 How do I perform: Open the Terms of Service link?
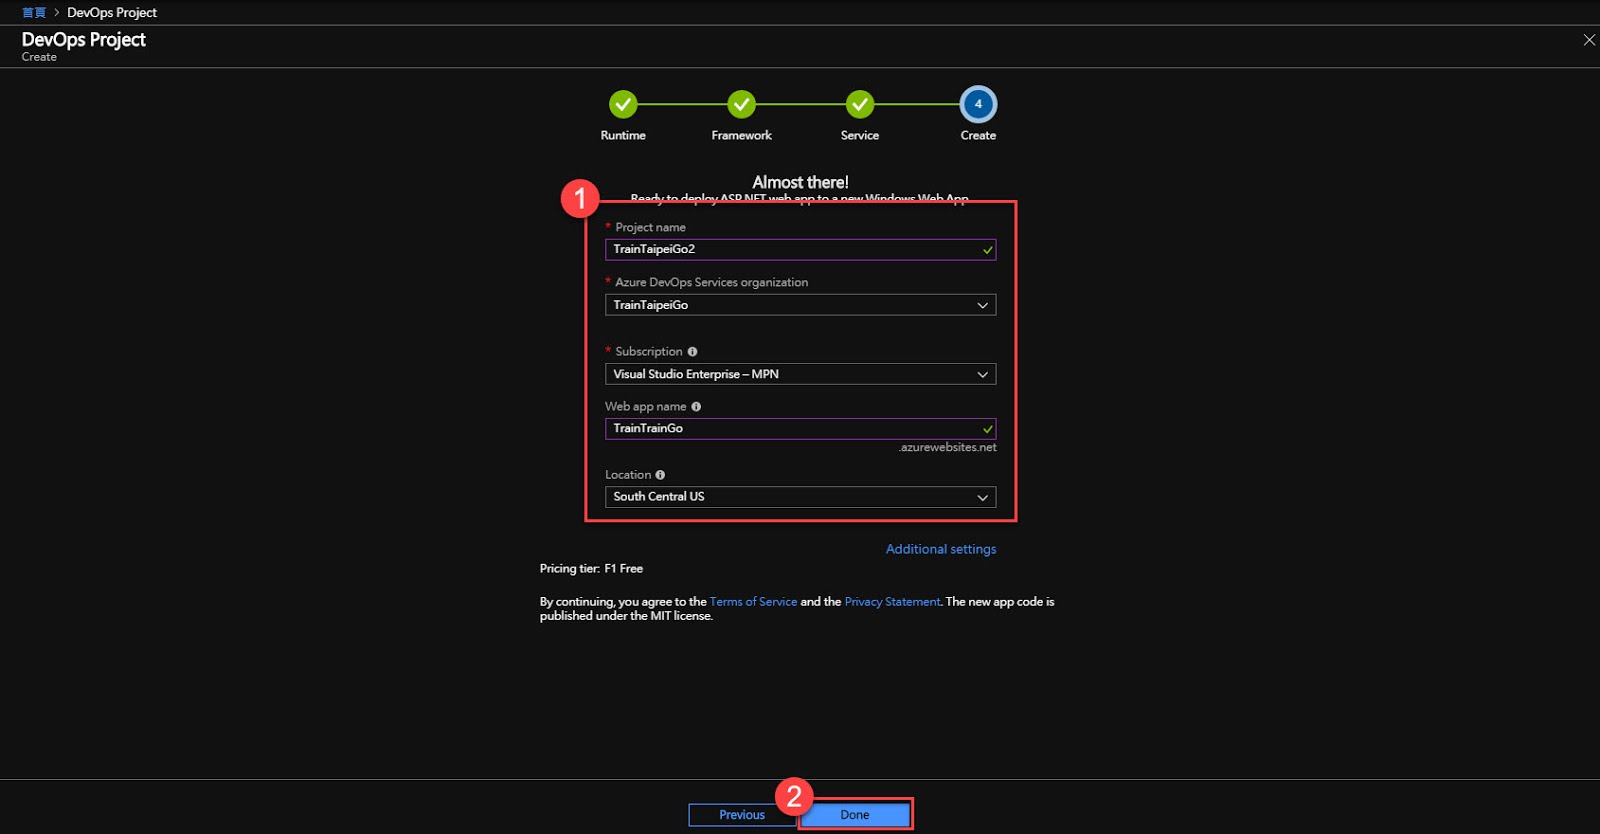click(753, 602)
